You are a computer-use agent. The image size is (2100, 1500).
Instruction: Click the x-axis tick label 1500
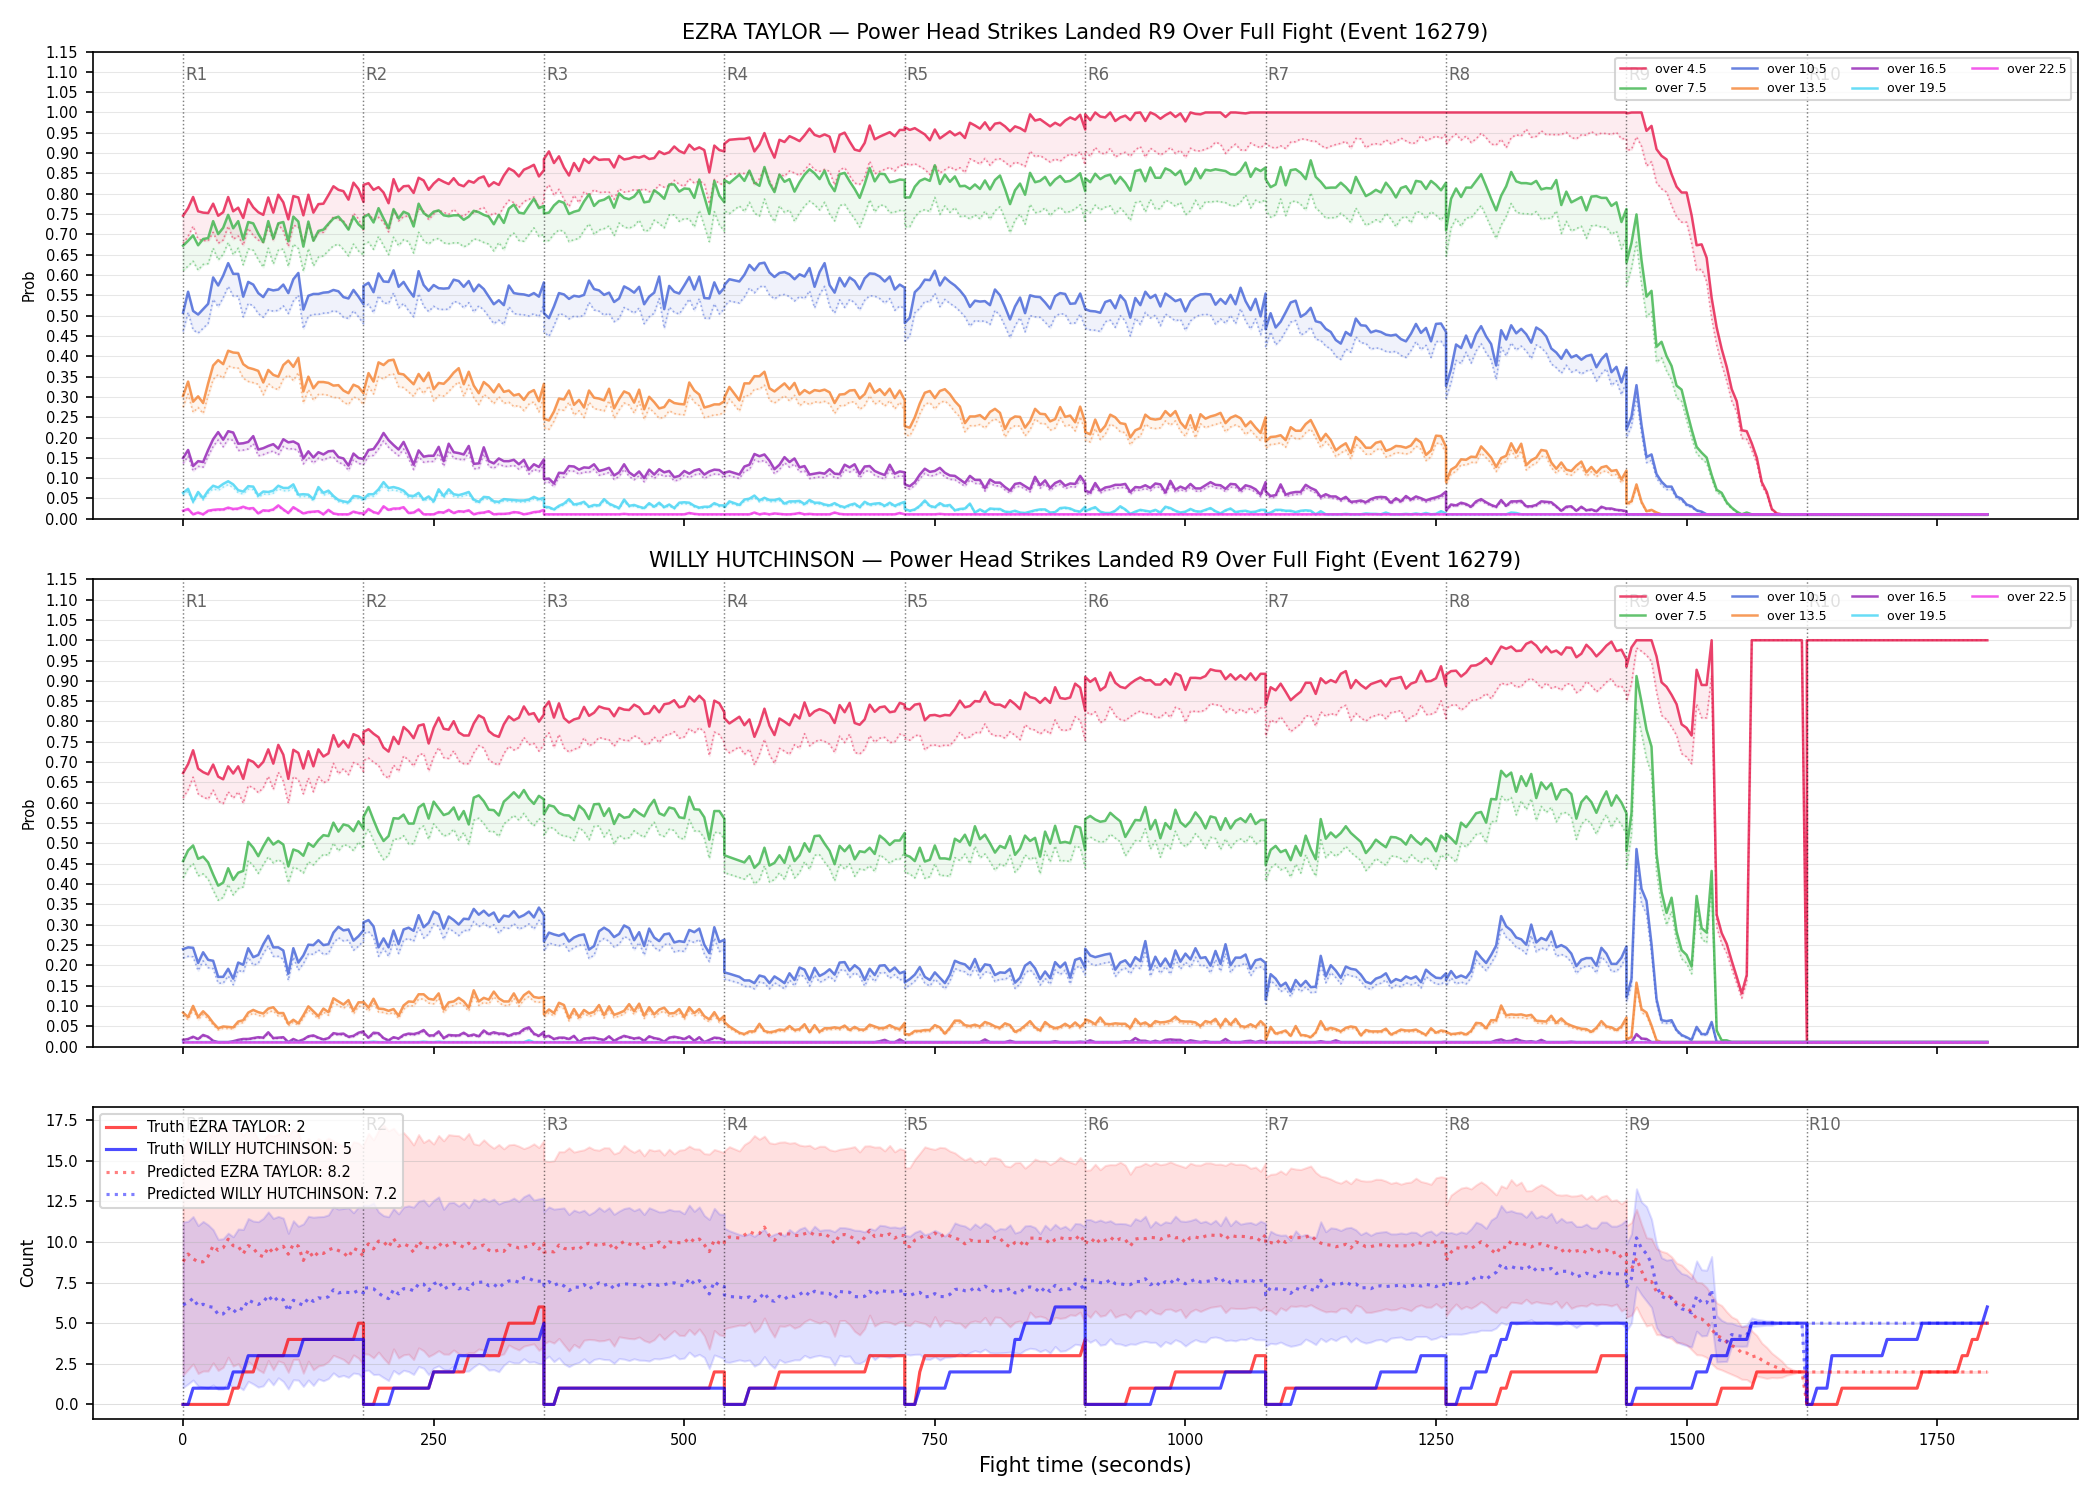tap(1687, 1440)
